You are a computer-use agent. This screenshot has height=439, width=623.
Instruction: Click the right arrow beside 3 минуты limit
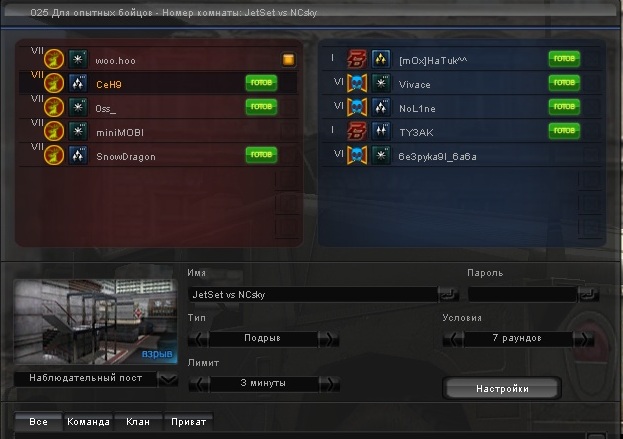(329, 384)
